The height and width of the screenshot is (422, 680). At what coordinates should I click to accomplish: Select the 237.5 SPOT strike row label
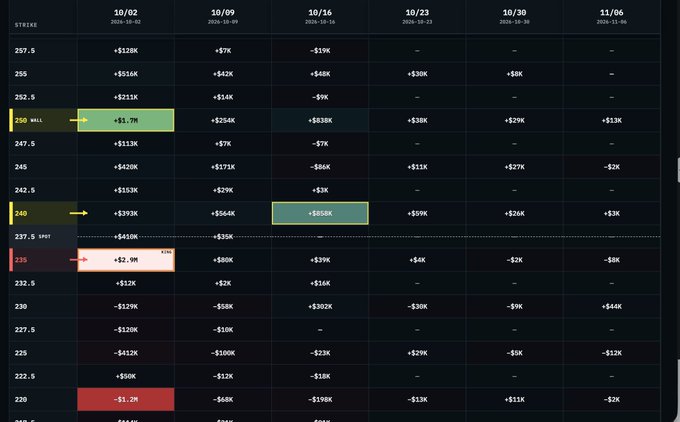(x=43, y=236)
